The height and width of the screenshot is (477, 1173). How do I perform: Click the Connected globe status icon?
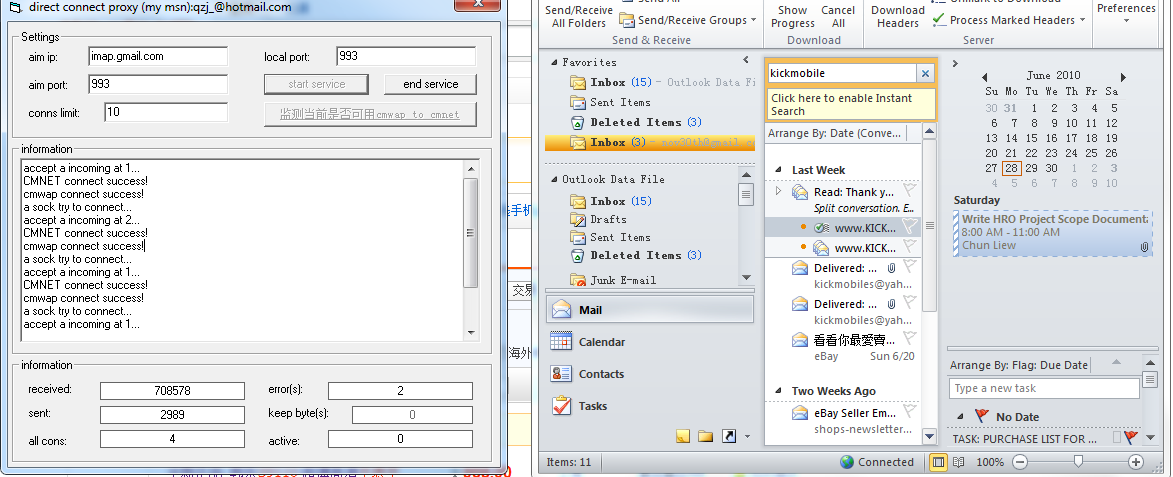pos(847,462)
